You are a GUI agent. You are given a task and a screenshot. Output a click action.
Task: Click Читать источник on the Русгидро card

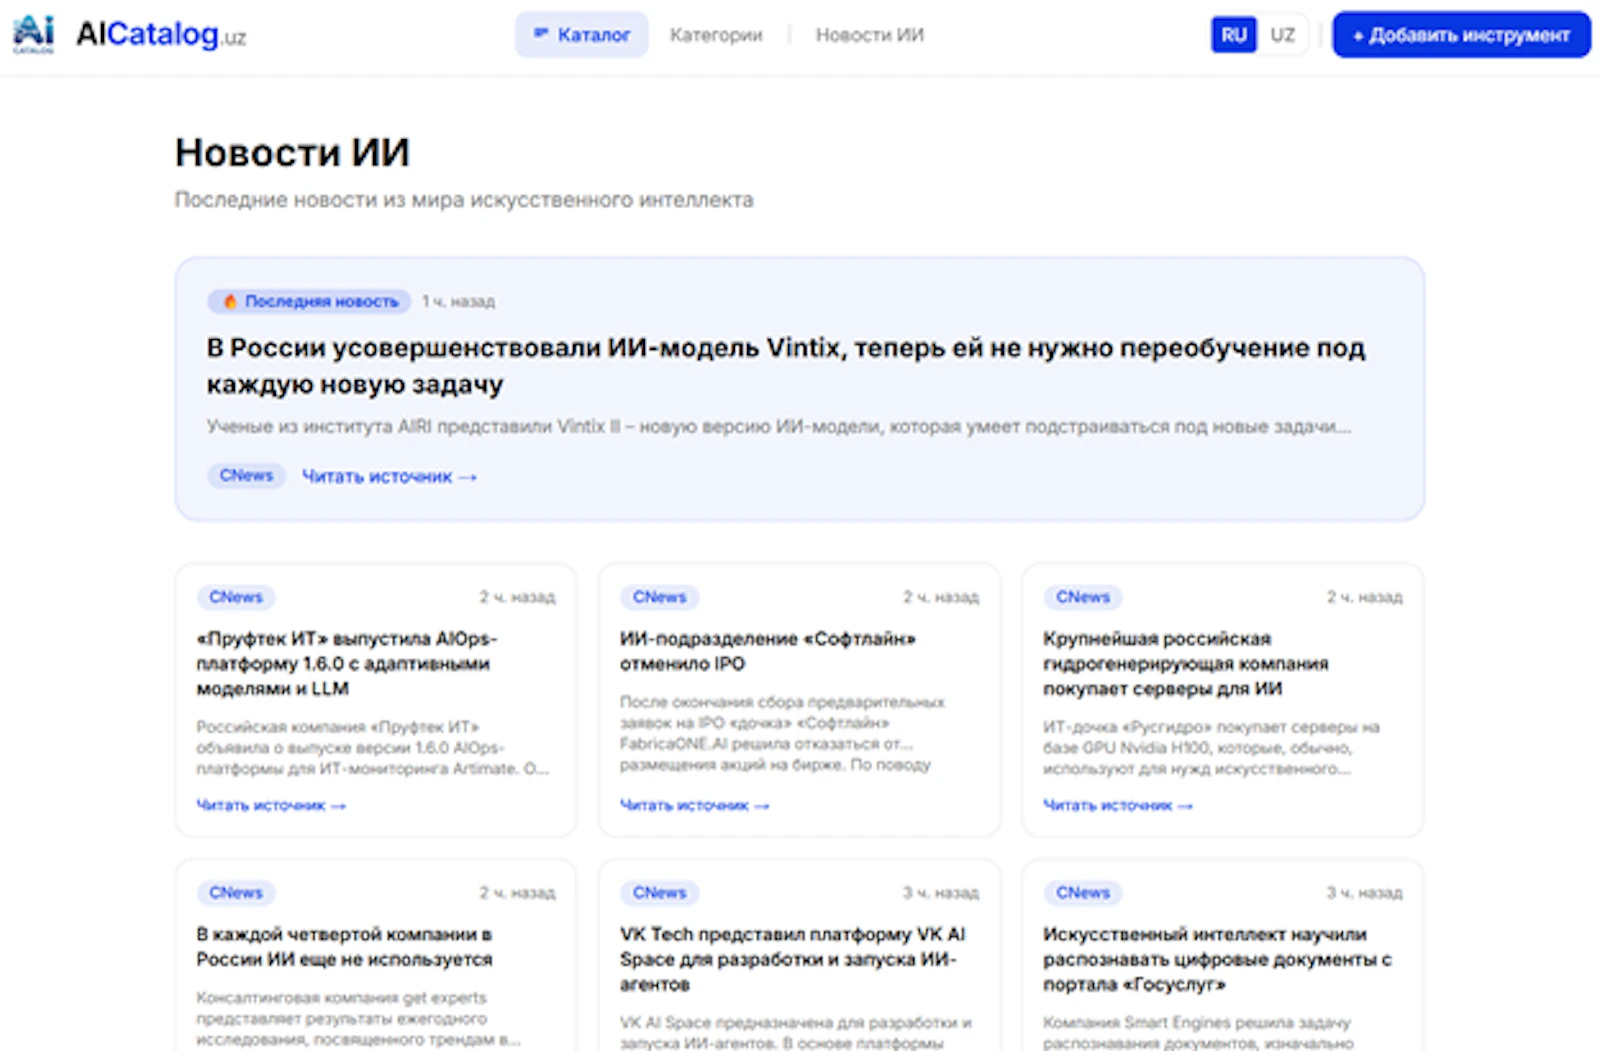coord(1118,805)
